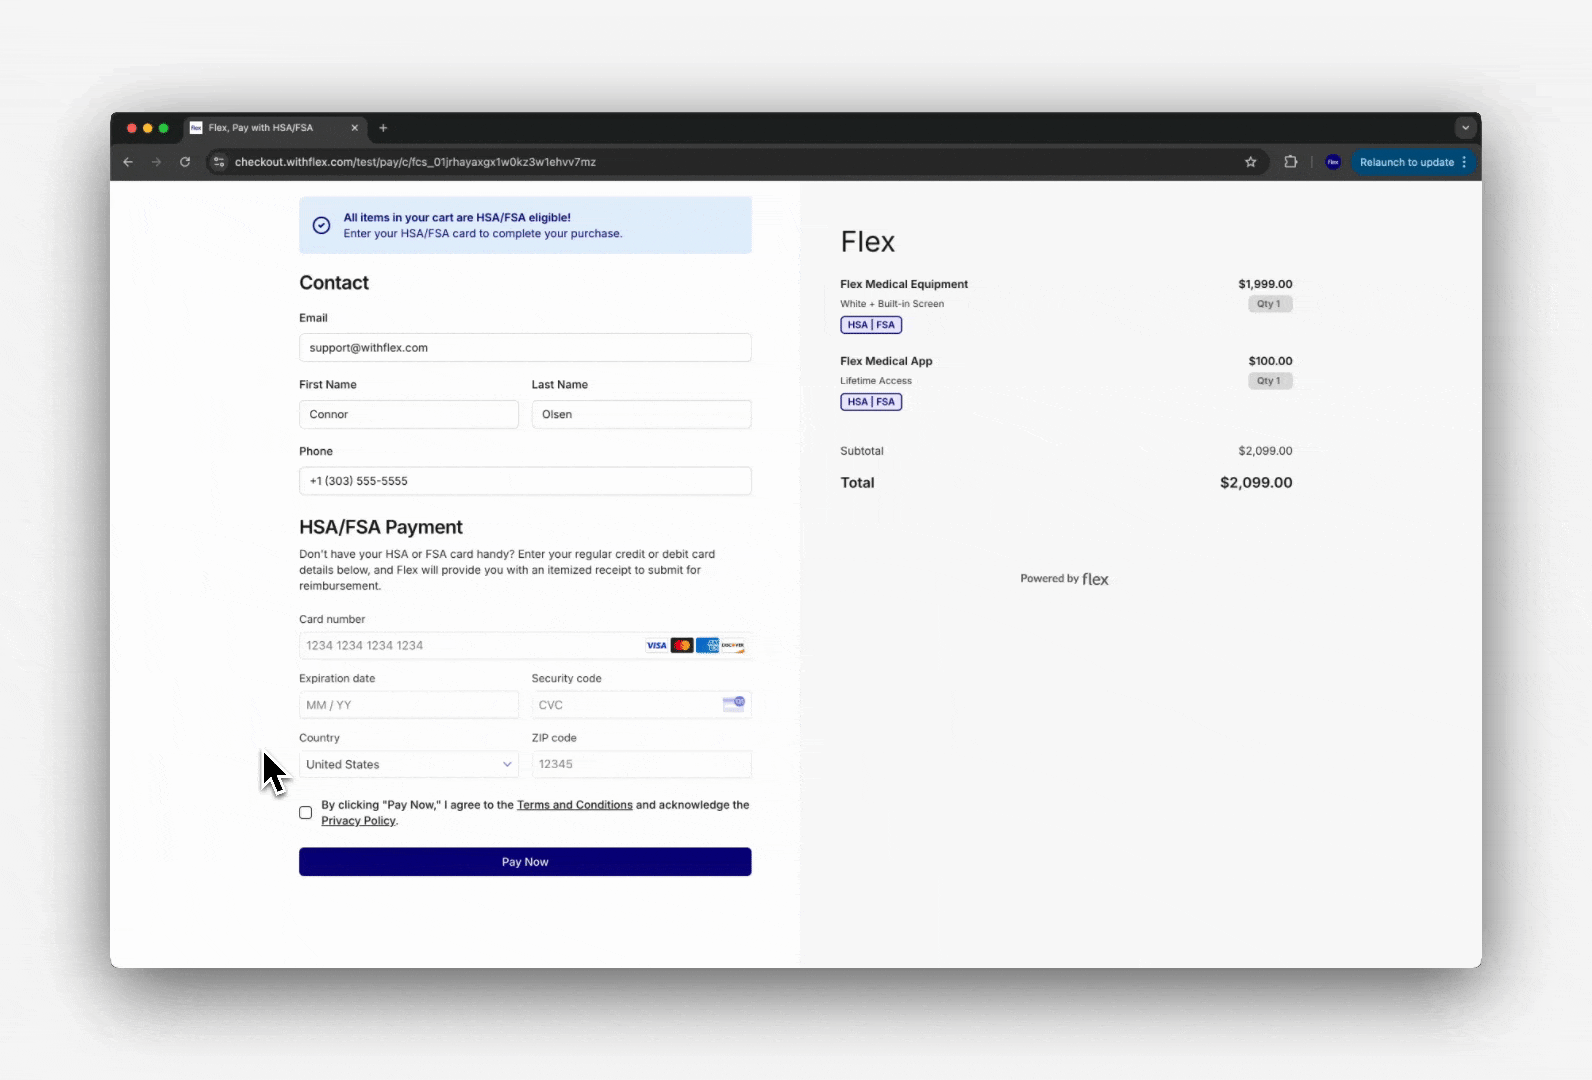This screenshot has width=1592, height=1080.
Task: Click the HSA/FSA Payment heading
Action: coord(381,527)
